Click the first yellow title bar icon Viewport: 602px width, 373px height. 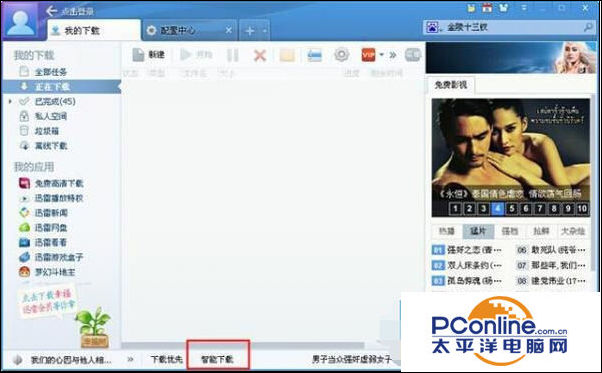point(471,7)
